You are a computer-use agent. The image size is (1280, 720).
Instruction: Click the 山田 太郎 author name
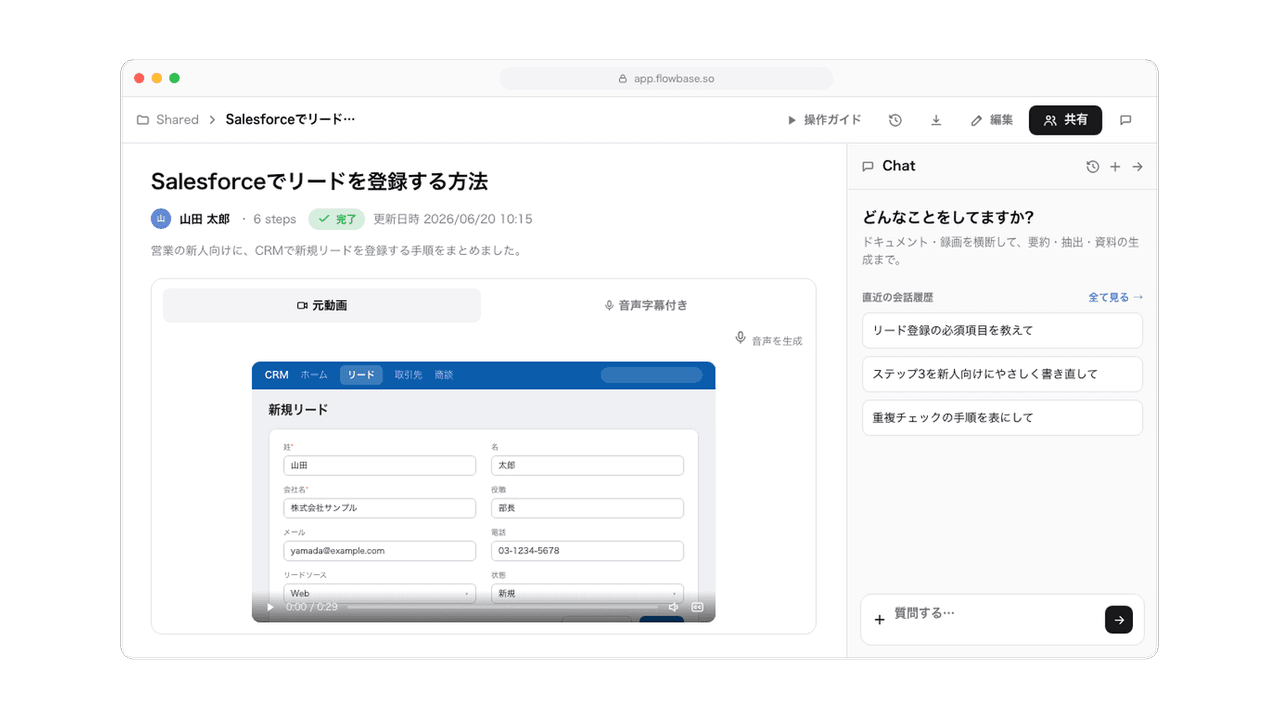click(204, 219)
